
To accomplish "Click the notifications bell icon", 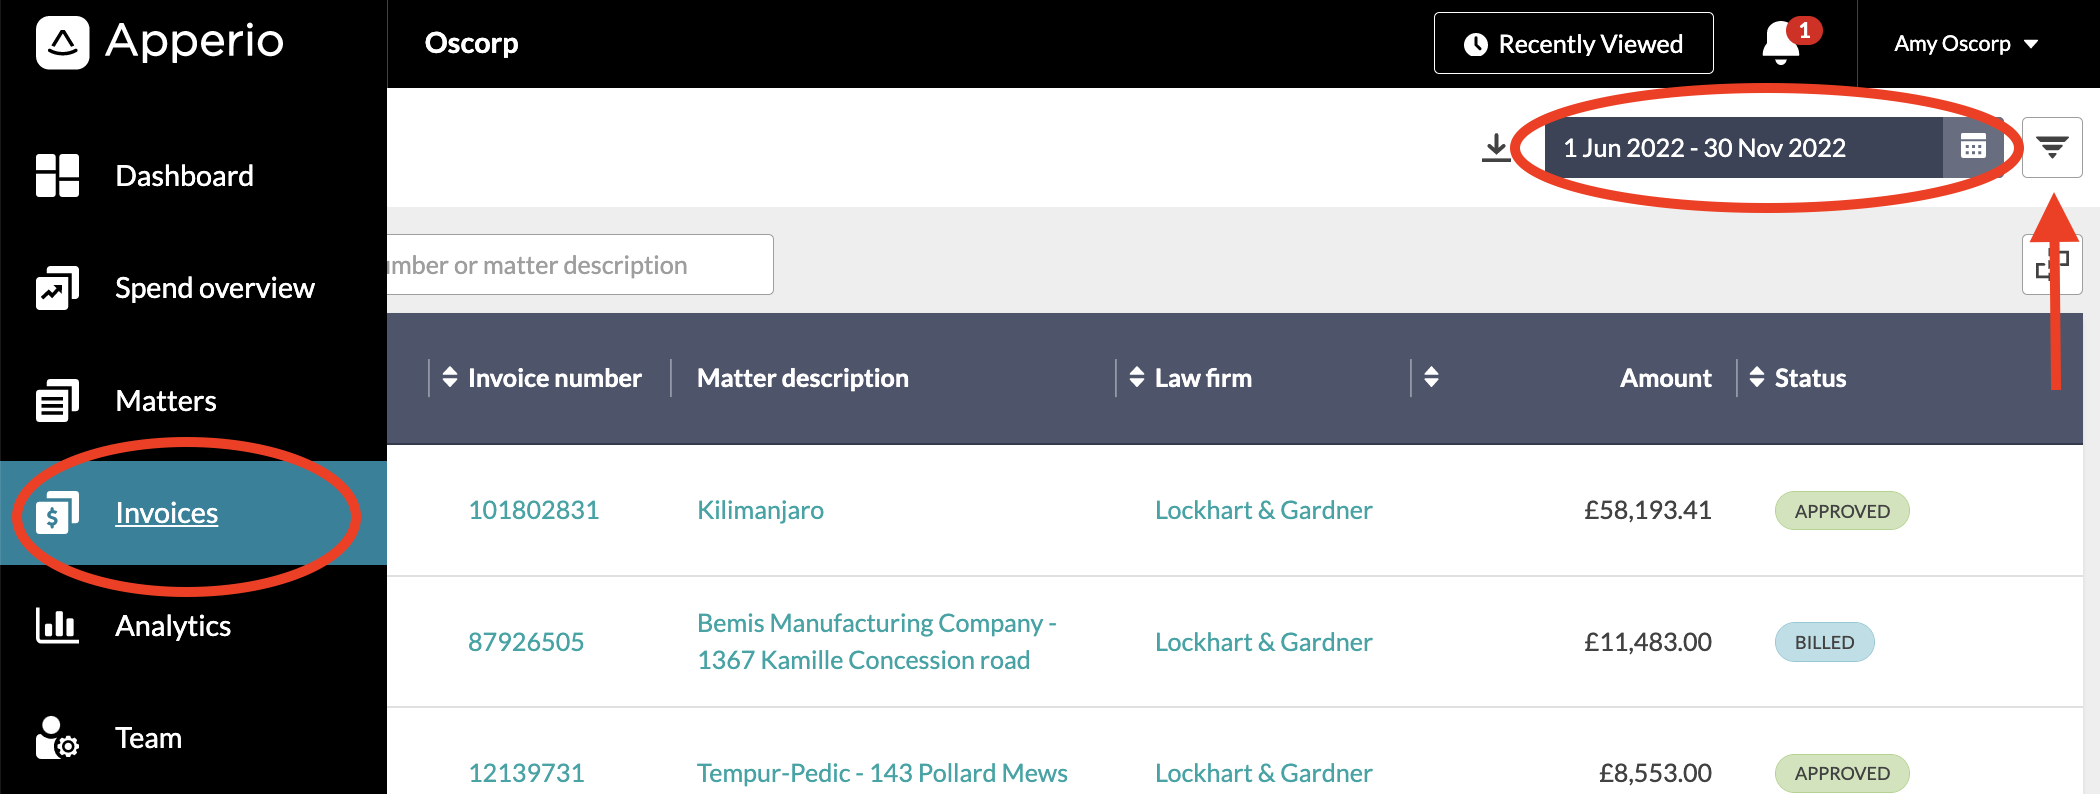I will click(x=1781, y=43).
